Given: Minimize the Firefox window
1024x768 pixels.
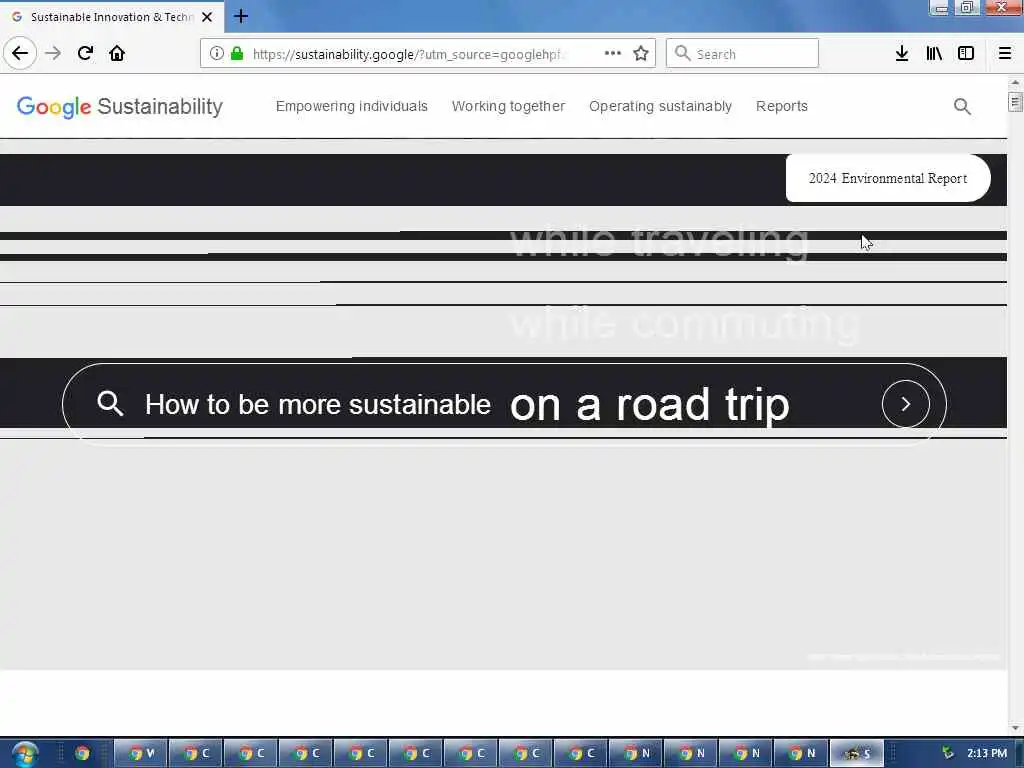Looking at the screenshot, I should (942, 8).
